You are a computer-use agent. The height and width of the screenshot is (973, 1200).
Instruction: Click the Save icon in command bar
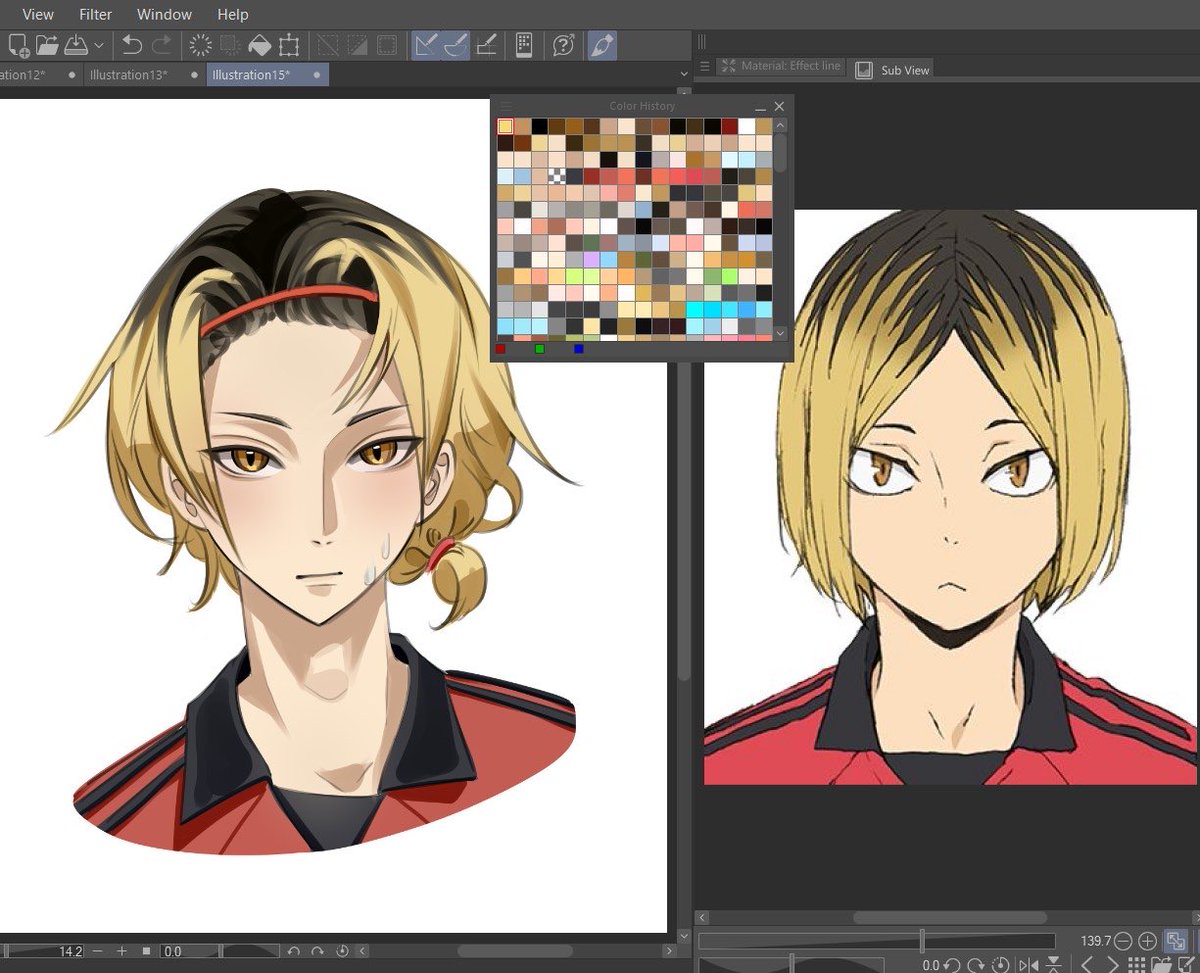76,45
